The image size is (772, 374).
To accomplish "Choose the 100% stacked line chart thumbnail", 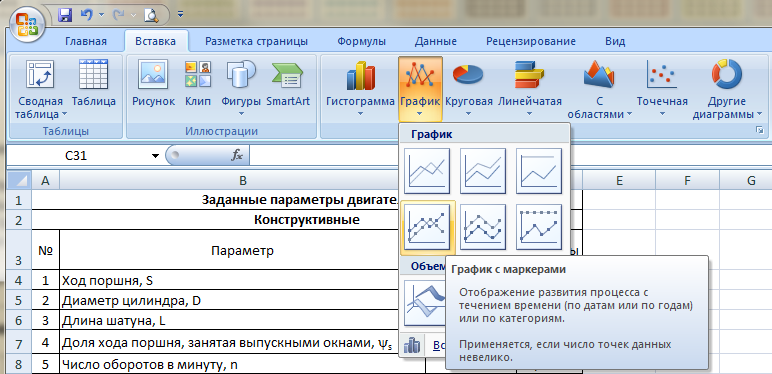I will (539, 170).
